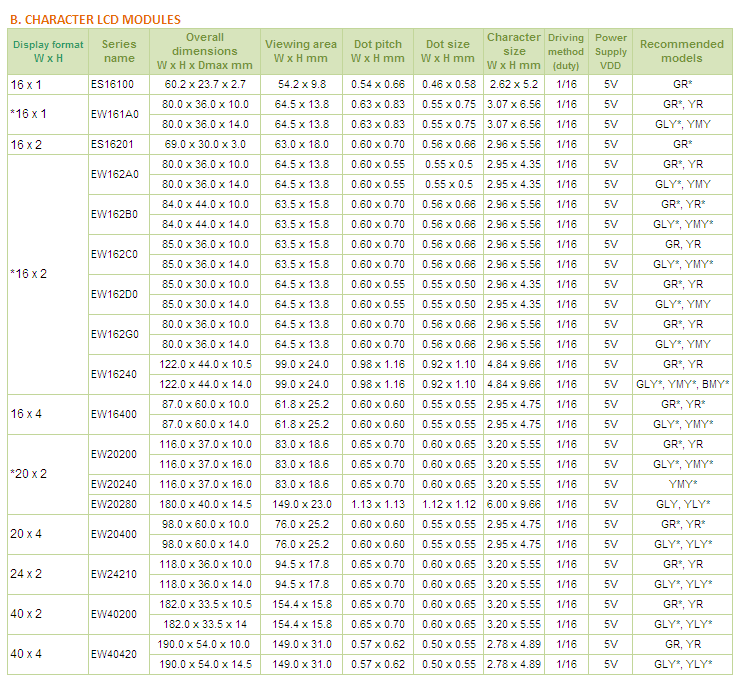Select the ES16100 series name cell
Screen dimensions: 736x680
(x=119, y=84)
